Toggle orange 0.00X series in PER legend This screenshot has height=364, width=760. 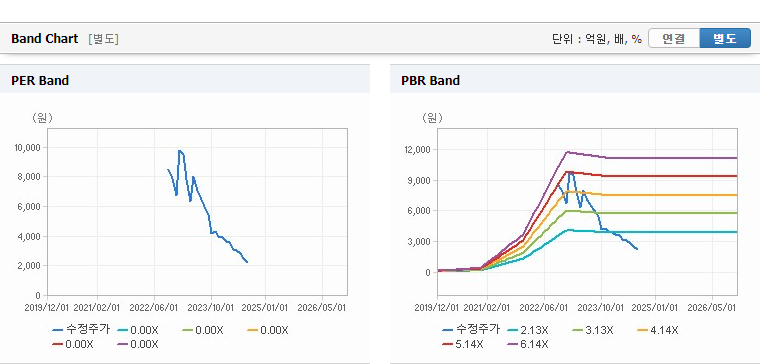click(x=268, y=330)
